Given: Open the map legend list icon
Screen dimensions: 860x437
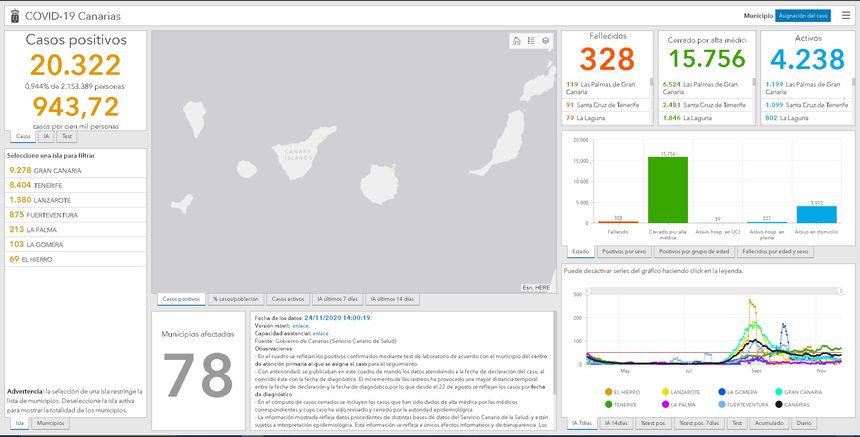Looking at the screenshot, I should (x=530, y=41).
